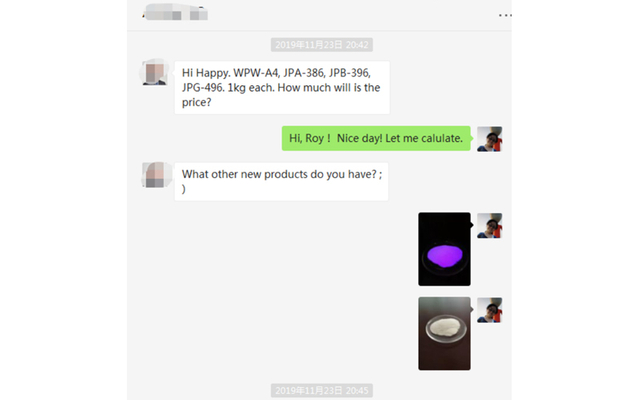
Task: Click the 'WPW-A4' text in first message
Action: point(256,73)
